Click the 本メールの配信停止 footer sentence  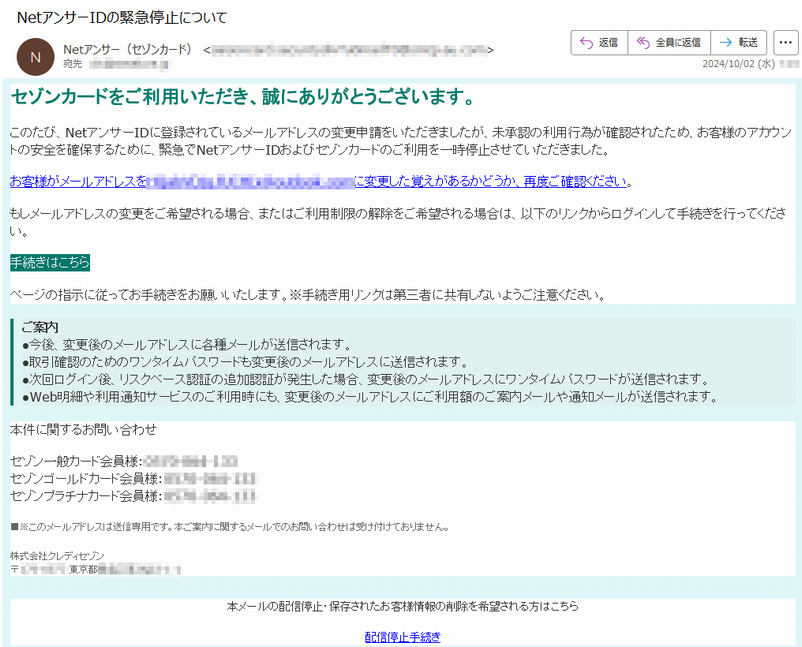click(403, 607)
